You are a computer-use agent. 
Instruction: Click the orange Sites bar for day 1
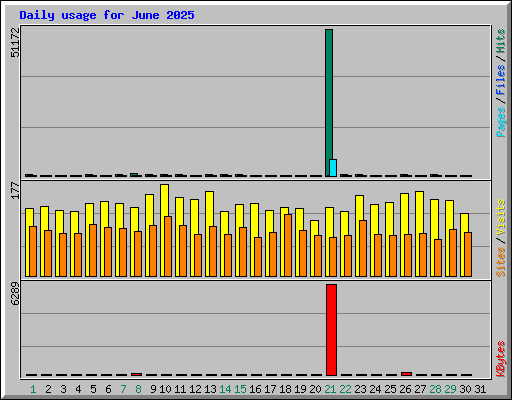tap(33, 251)
